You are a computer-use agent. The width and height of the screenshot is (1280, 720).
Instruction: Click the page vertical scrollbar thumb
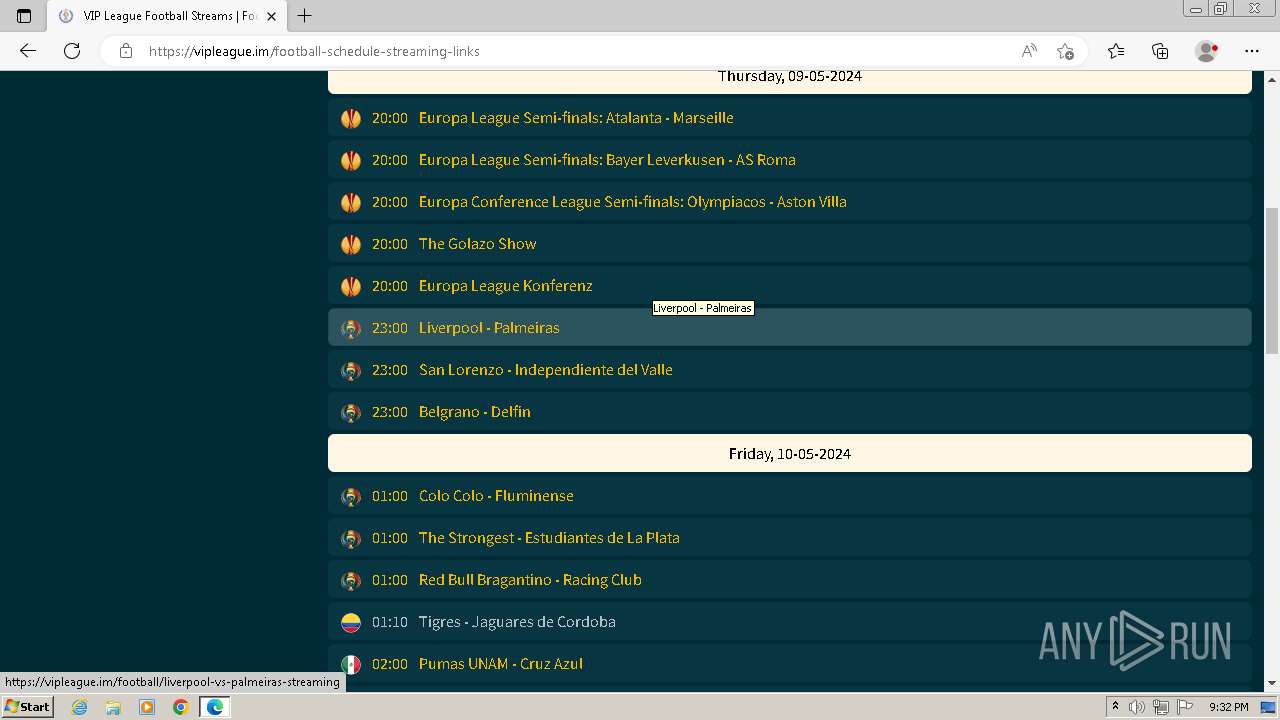coord(1271,280)
